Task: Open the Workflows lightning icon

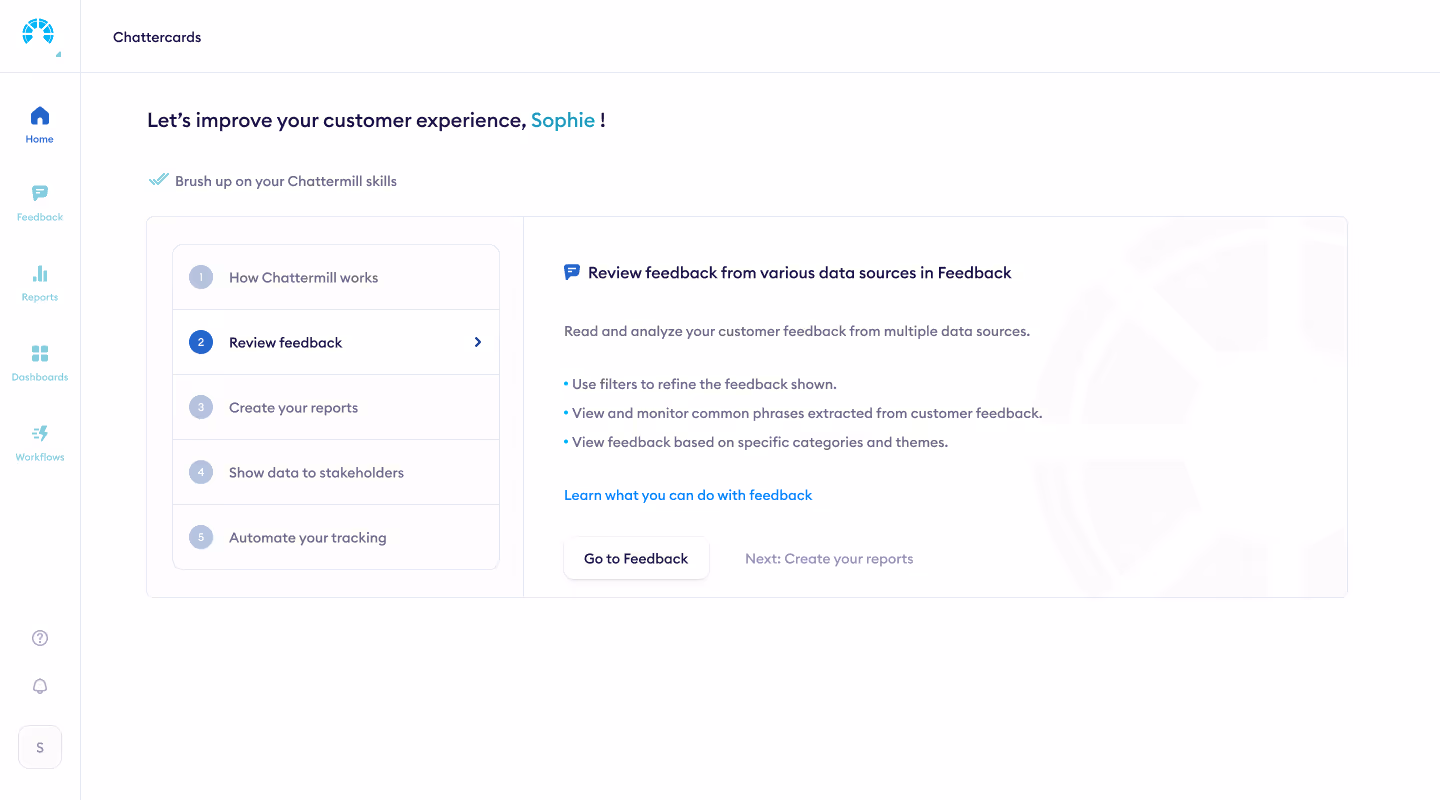Action: point(40,433)
